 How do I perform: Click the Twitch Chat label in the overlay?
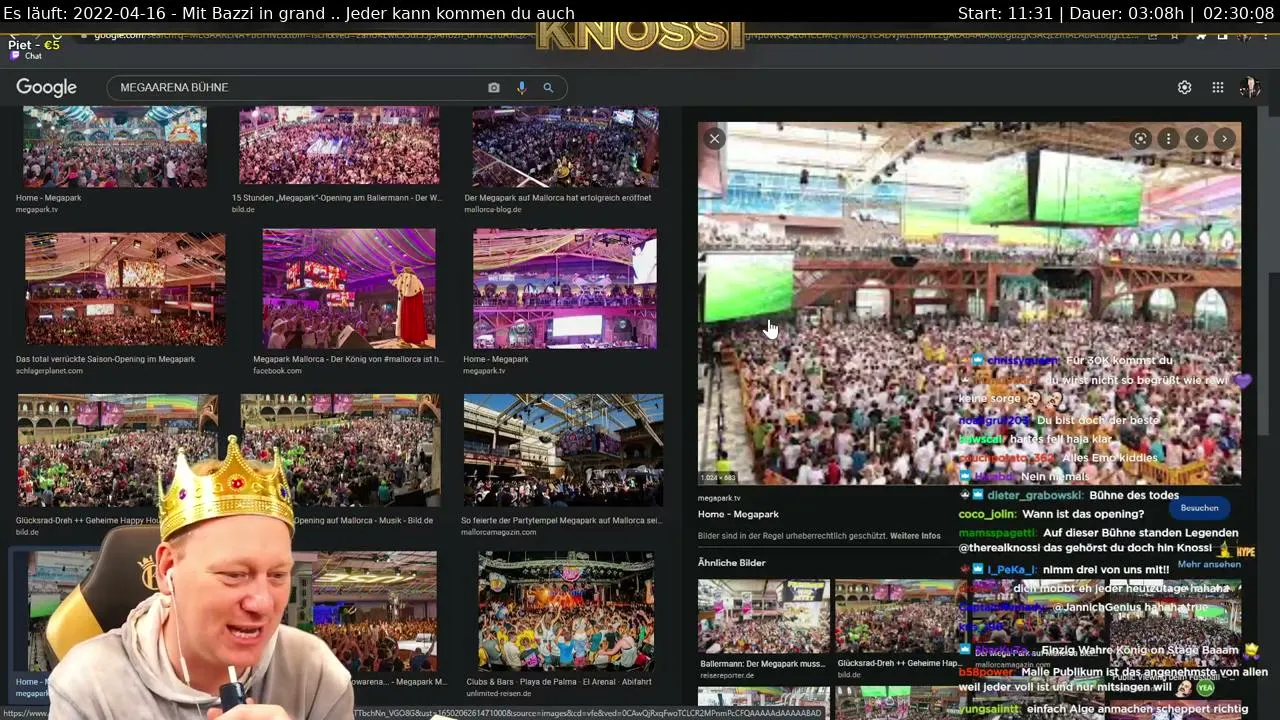(x=27, y=56)
